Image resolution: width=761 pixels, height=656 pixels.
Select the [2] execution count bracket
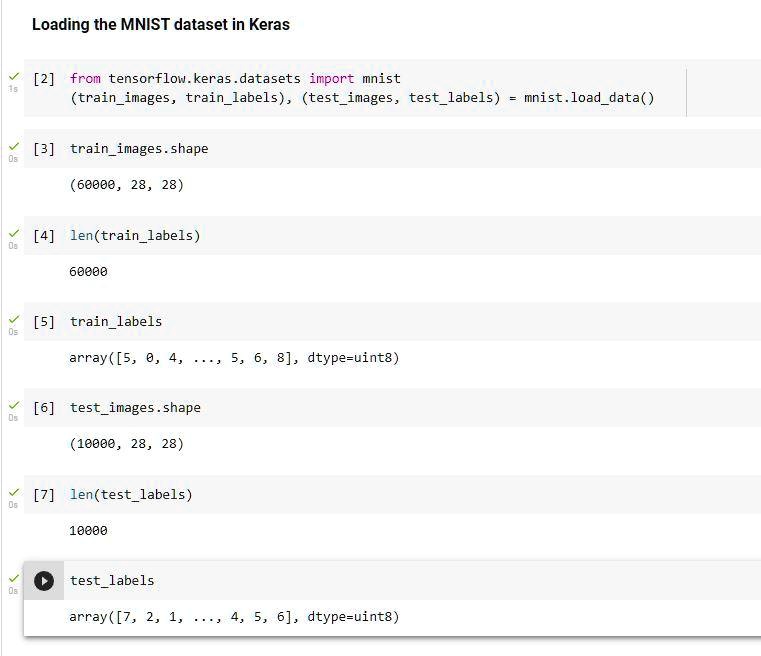click(x=44, y=79)
